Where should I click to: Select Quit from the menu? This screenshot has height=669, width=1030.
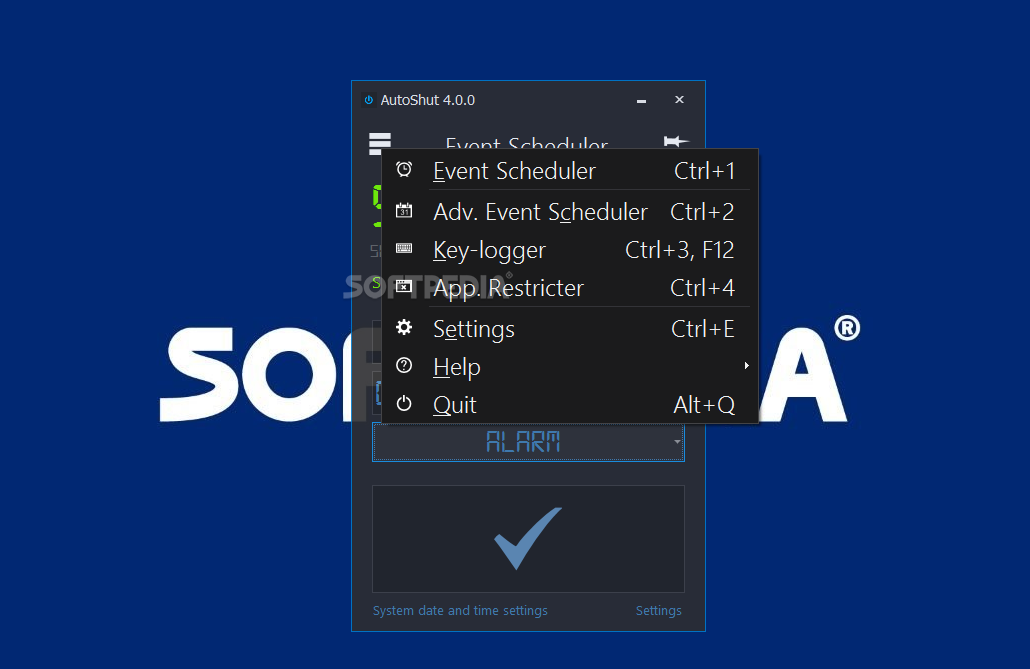pos(570,405)
